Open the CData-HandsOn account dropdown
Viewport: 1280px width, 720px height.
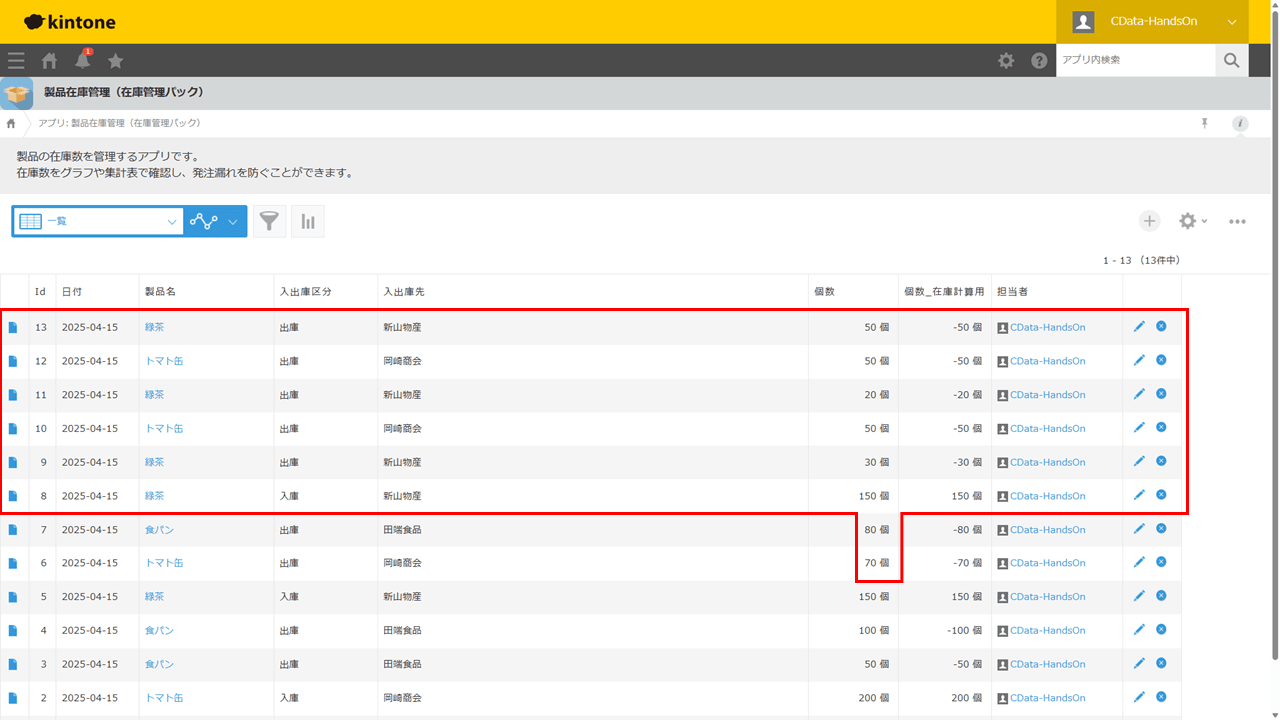pyautogui.click(x=1152, y=22)
